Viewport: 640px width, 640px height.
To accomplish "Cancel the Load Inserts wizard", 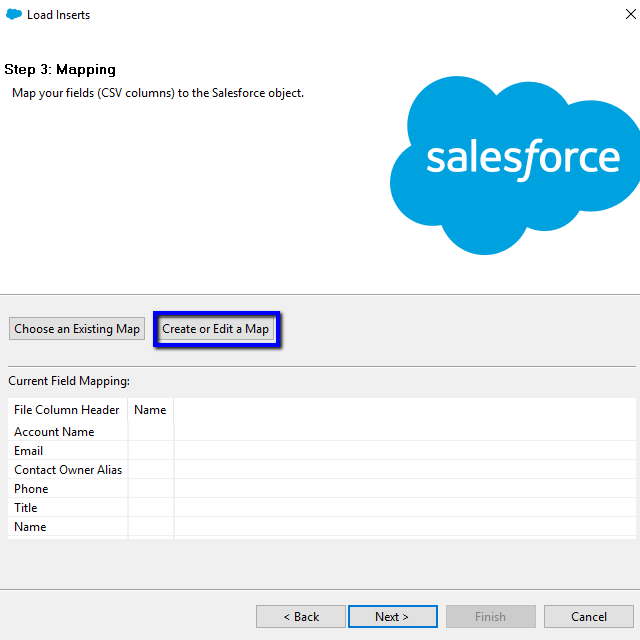I will point(589,617).
